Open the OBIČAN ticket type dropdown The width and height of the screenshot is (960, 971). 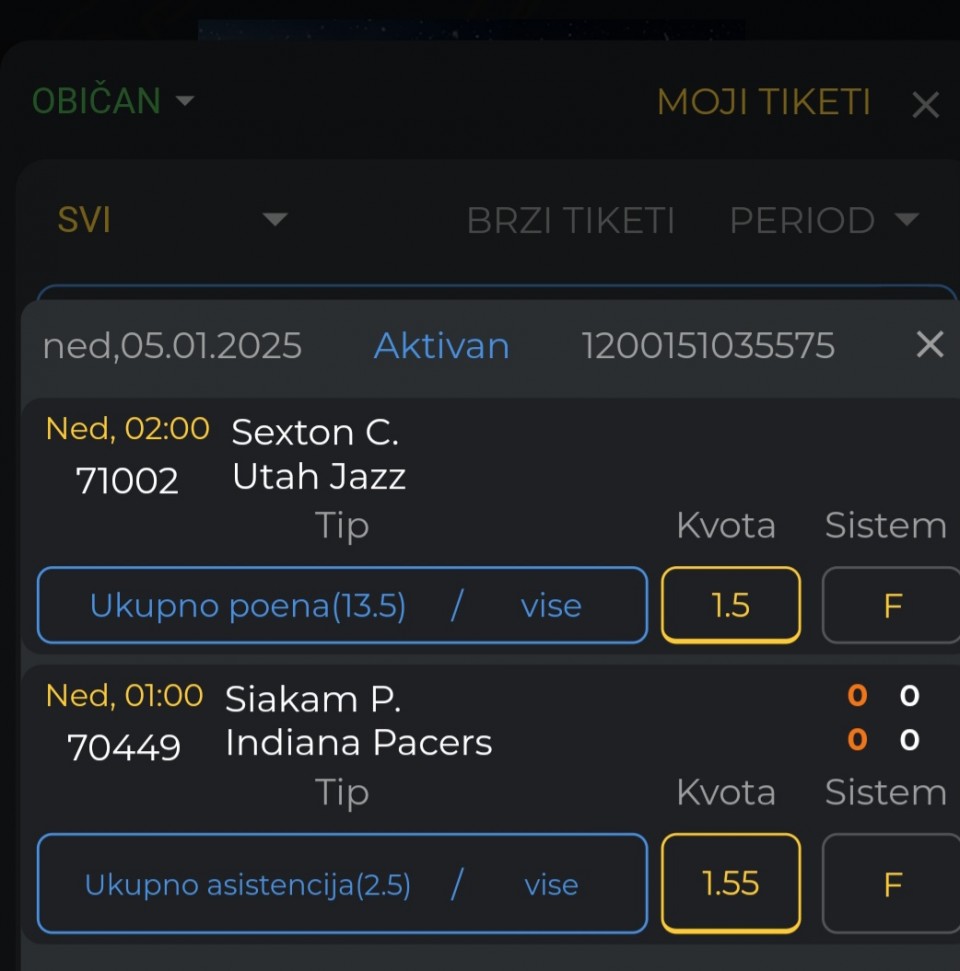coord(112,101)
